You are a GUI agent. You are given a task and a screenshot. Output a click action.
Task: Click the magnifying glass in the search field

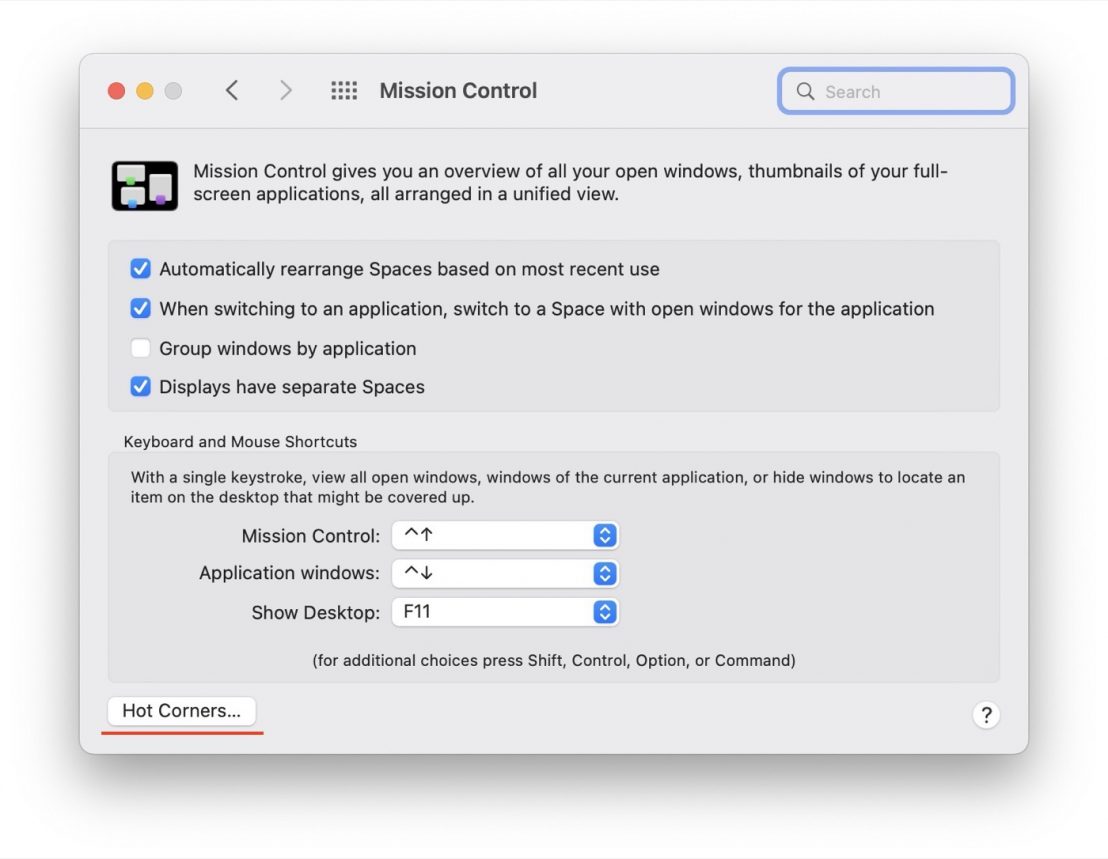[x=805, y=91]
